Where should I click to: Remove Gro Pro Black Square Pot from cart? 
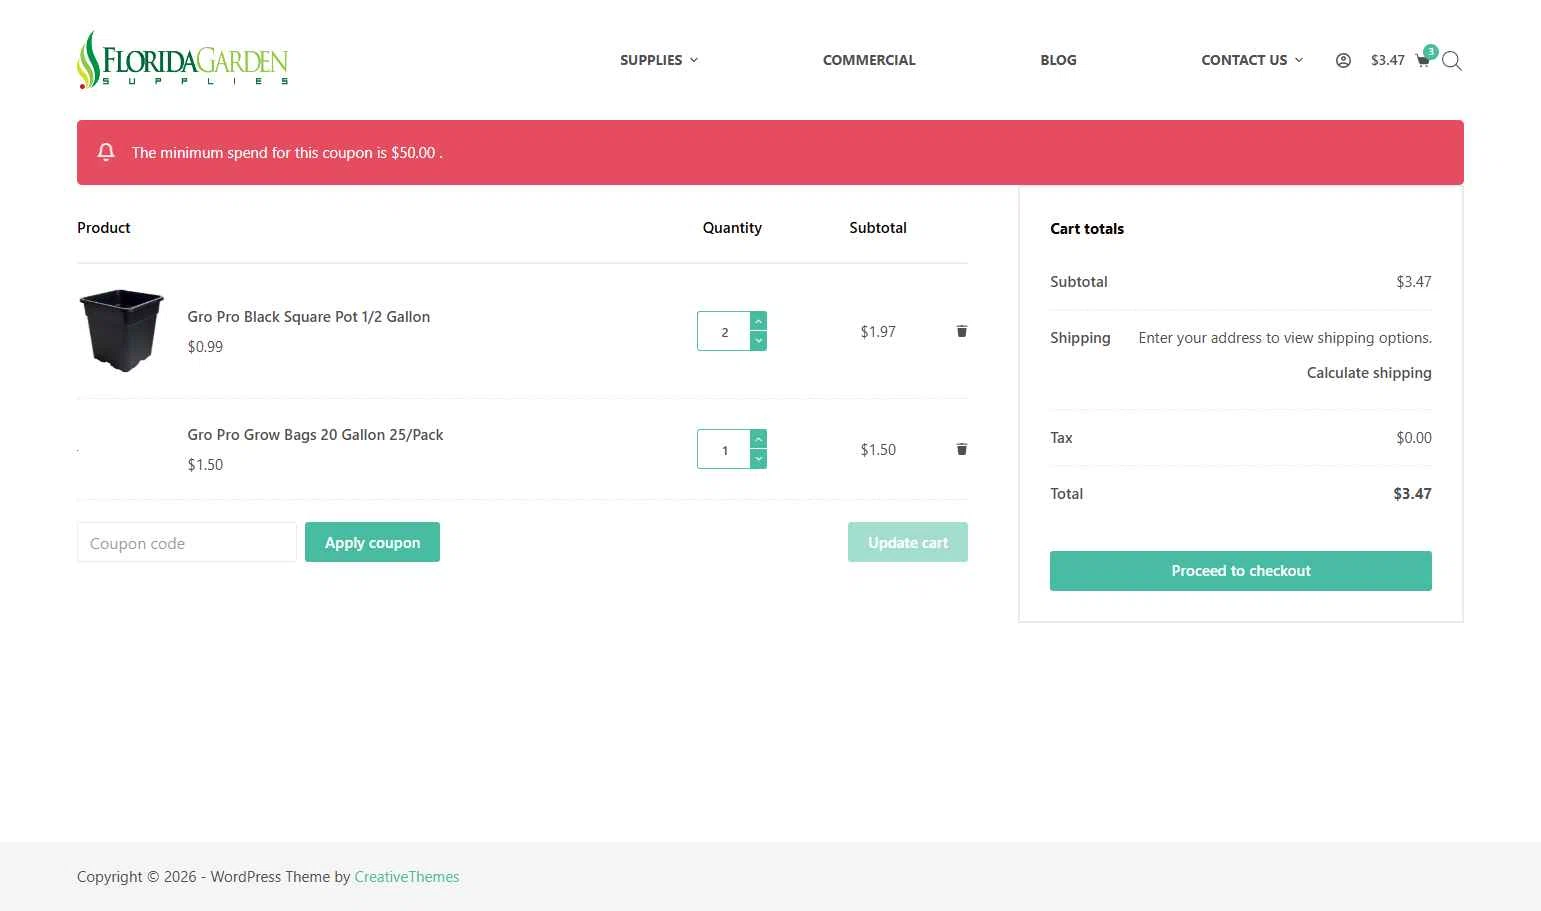coord(962,331)
